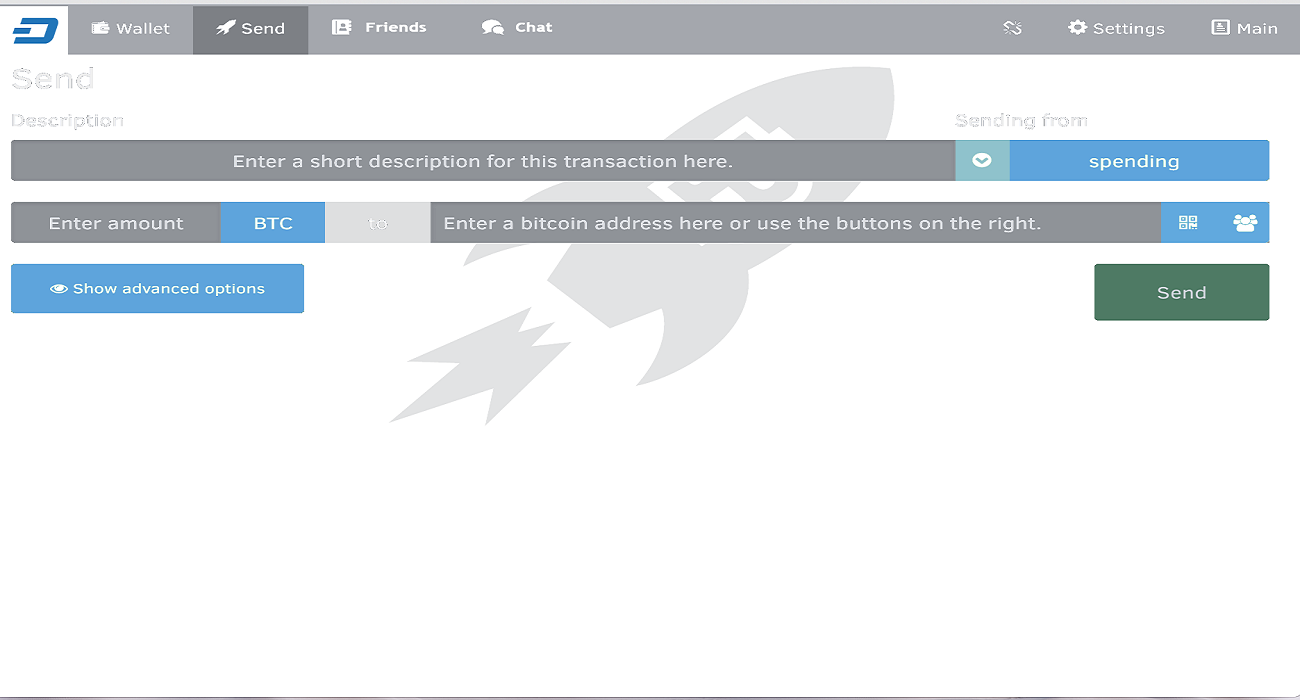Image resolution: width=1300 pixels, height=700 pixels.
Task: Switch to the Friends tab
Action: tap(379, 28)
